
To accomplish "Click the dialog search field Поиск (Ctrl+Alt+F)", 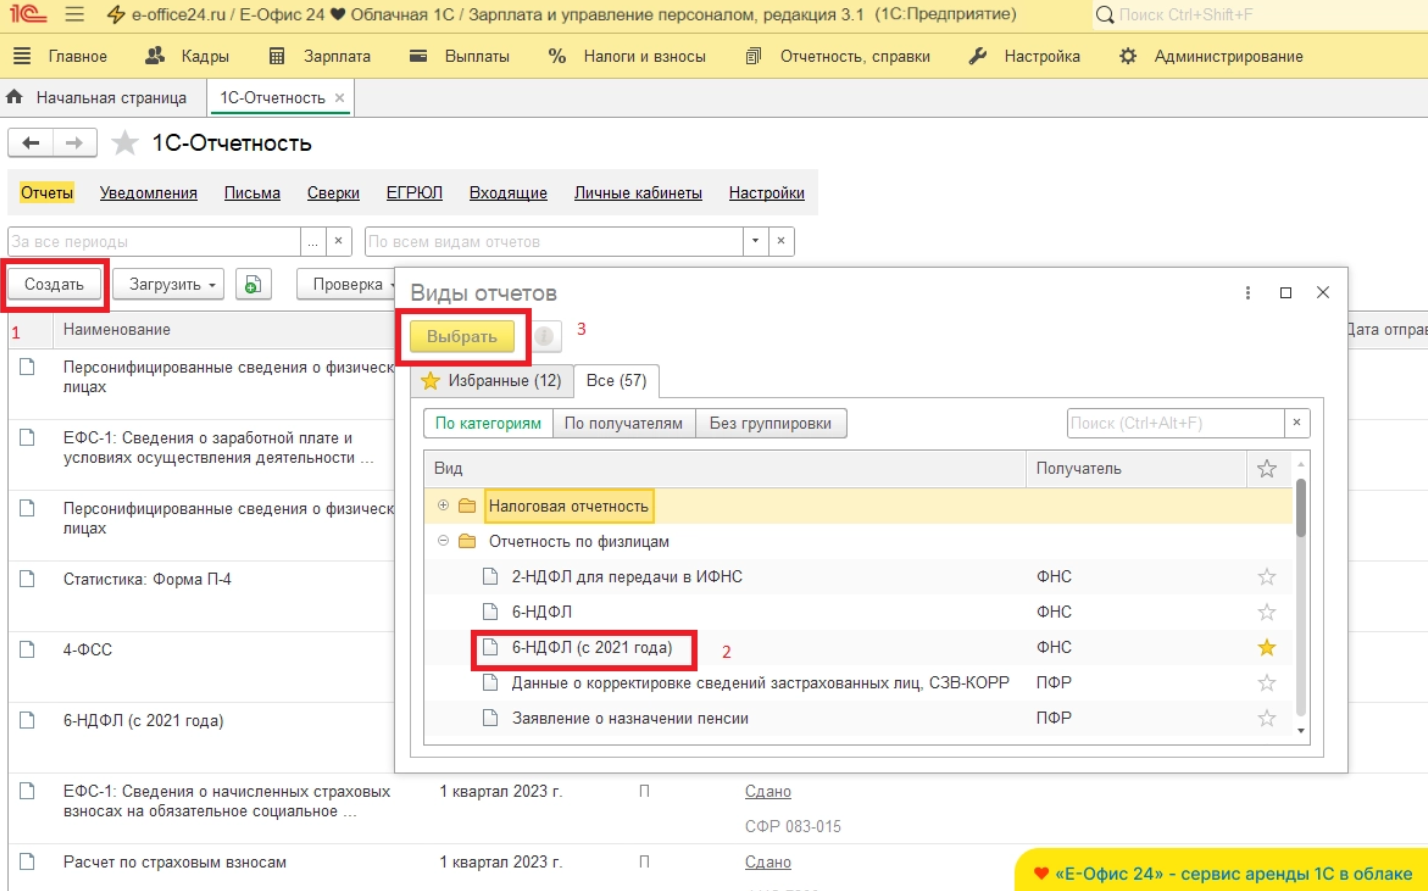I will click(x=1175, y=423).
